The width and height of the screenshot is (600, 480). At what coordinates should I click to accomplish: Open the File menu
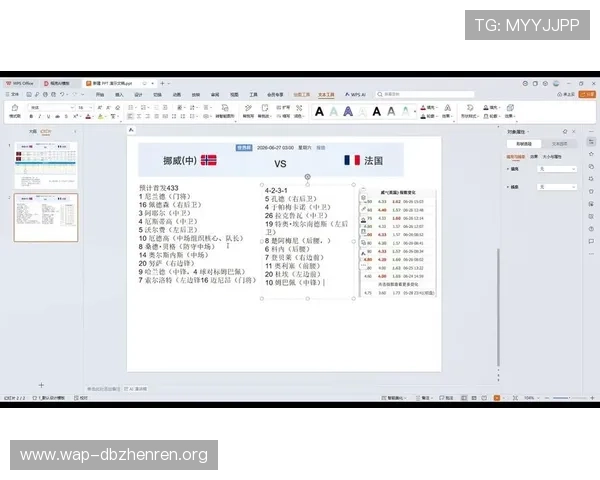(12, 94)
